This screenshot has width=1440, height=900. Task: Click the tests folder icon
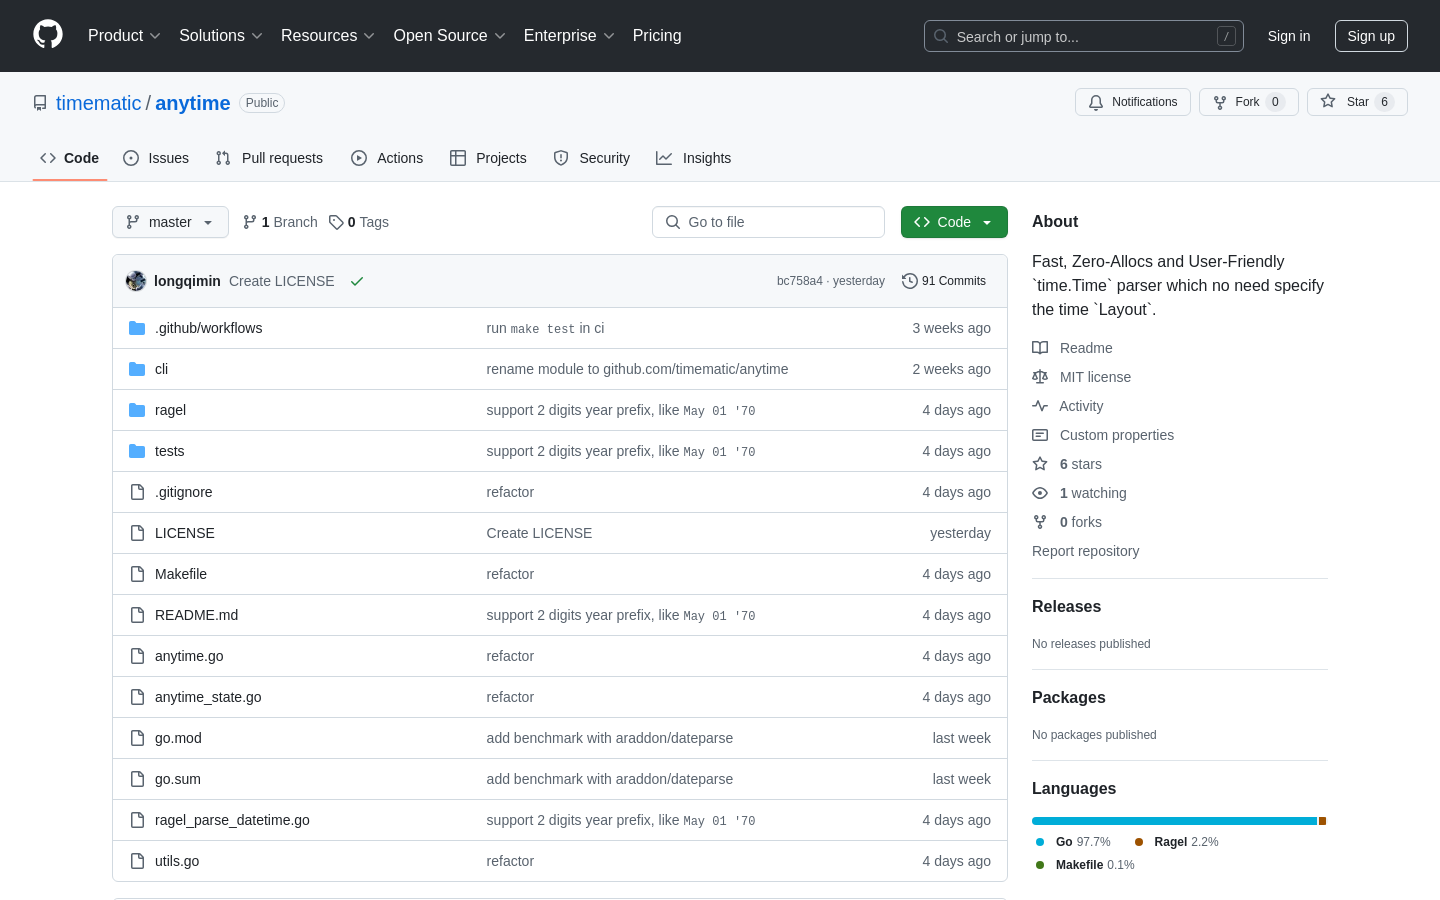[137, 451]
